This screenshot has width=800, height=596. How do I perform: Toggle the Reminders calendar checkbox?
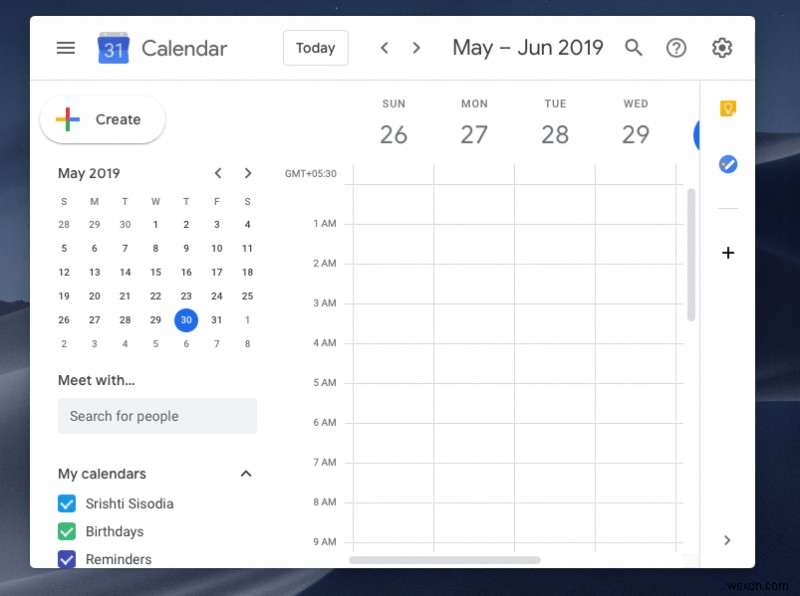(x=67, y=559)
